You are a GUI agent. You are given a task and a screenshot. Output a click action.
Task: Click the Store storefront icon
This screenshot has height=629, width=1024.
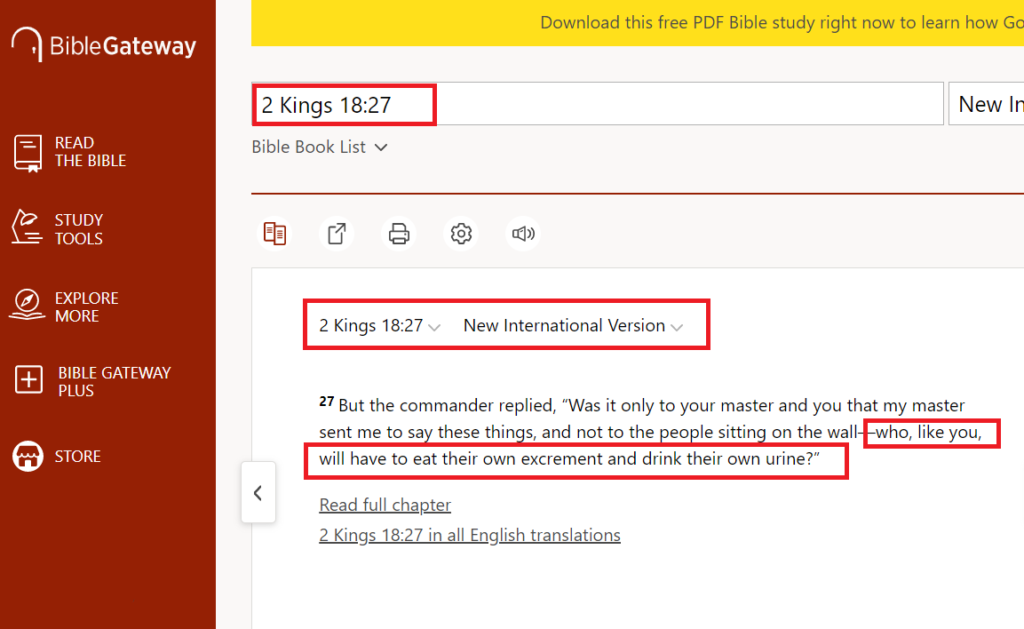pos(27,456)
